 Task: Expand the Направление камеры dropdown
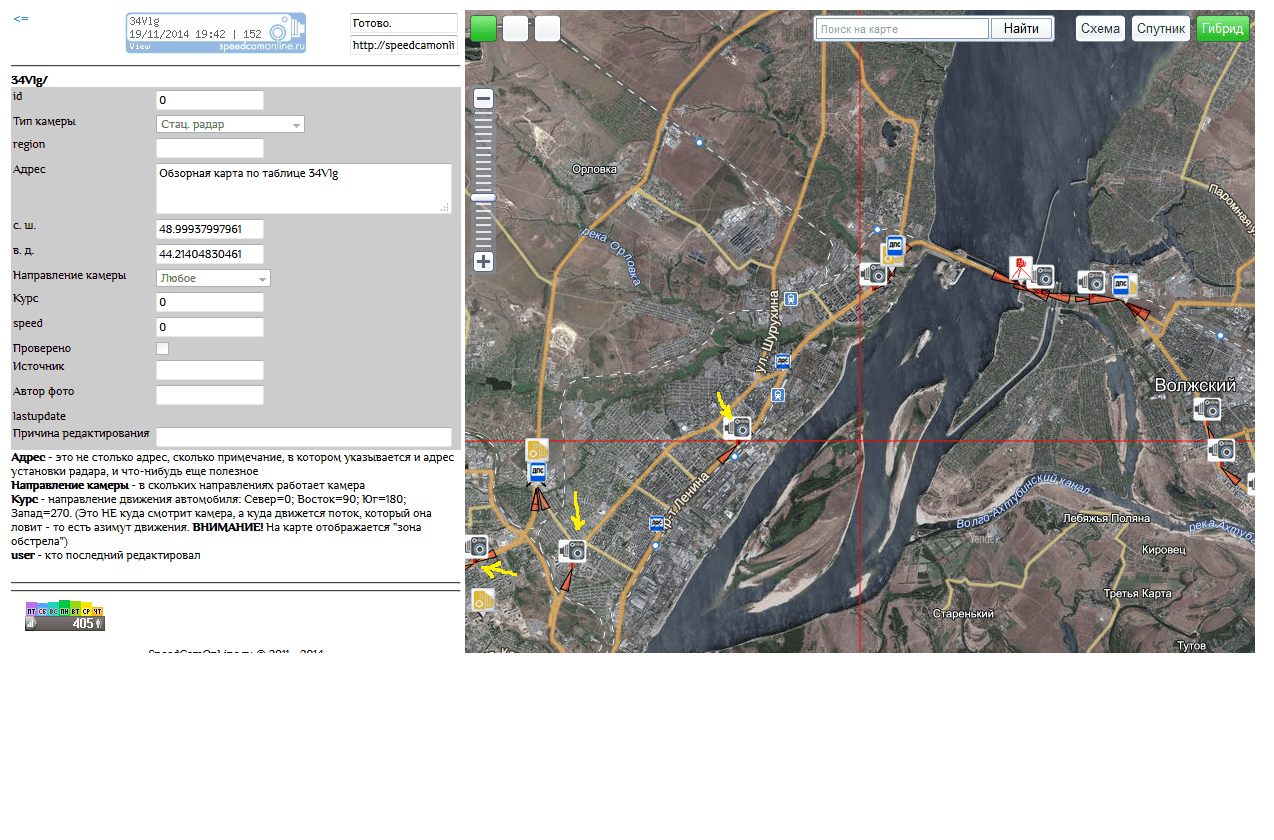[213, 279]
